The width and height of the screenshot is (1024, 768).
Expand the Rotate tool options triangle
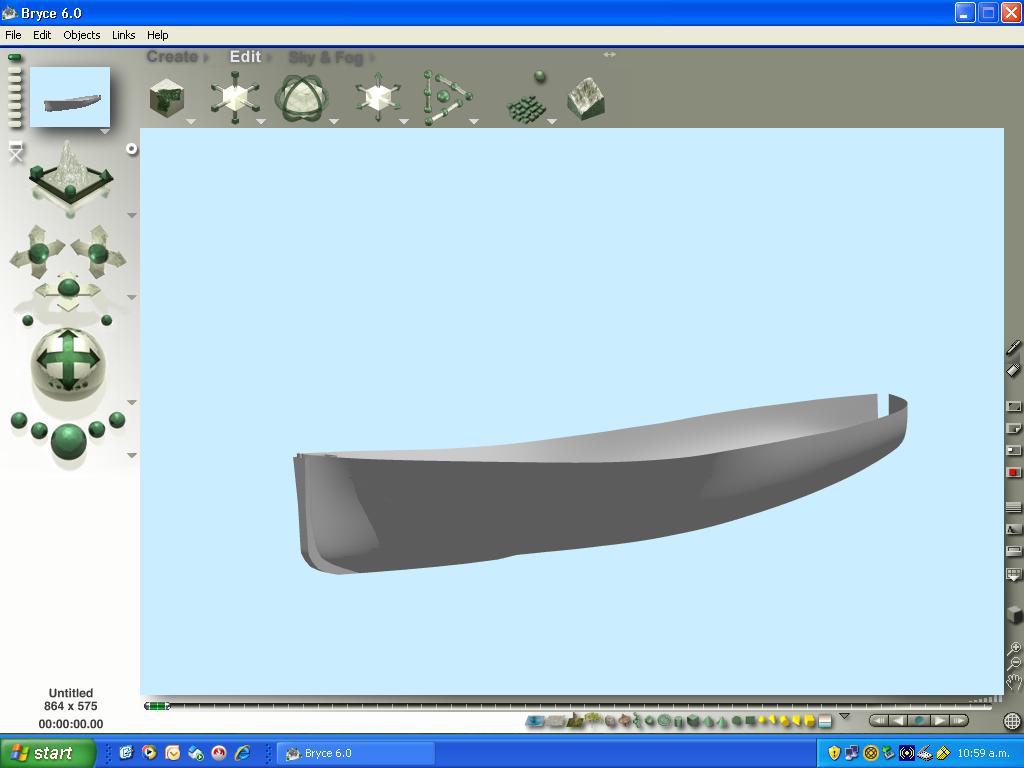click(x=334, y=122)
